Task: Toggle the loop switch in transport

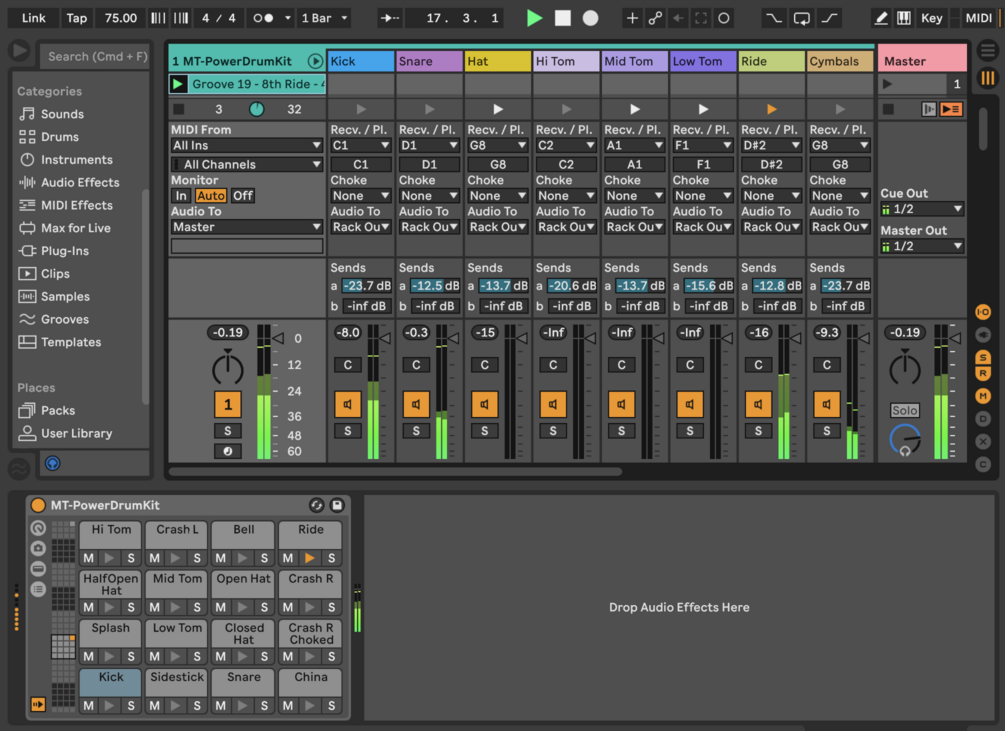Action: pos(802,18)
